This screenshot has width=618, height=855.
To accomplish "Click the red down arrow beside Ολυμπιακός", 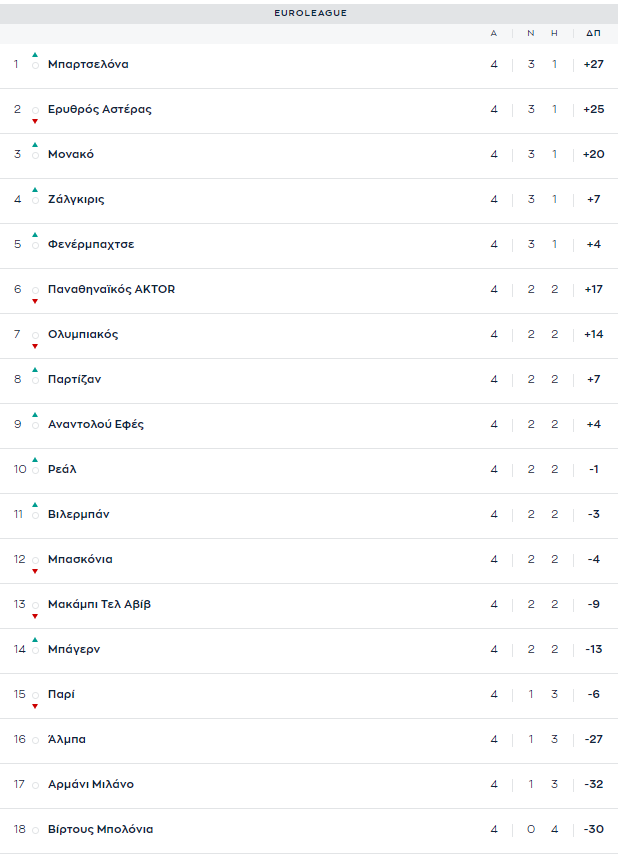I will coord(35,346).
